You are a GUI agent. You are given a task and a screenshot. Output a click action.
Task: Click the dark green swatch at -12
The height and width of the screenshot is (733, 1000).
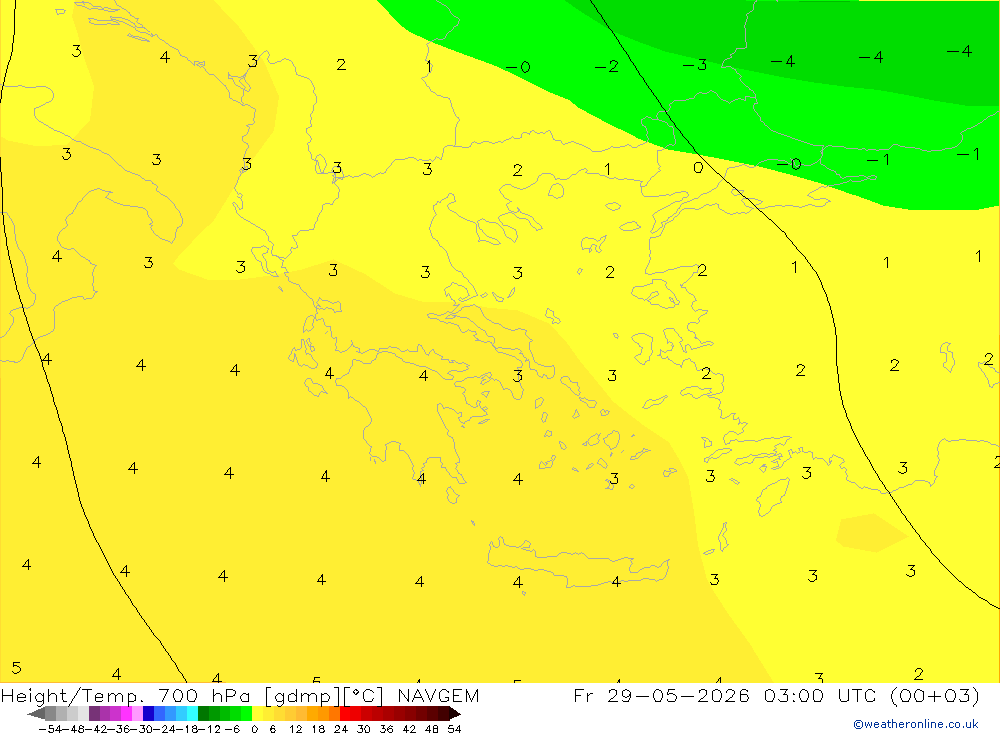[x=203, y=714]
